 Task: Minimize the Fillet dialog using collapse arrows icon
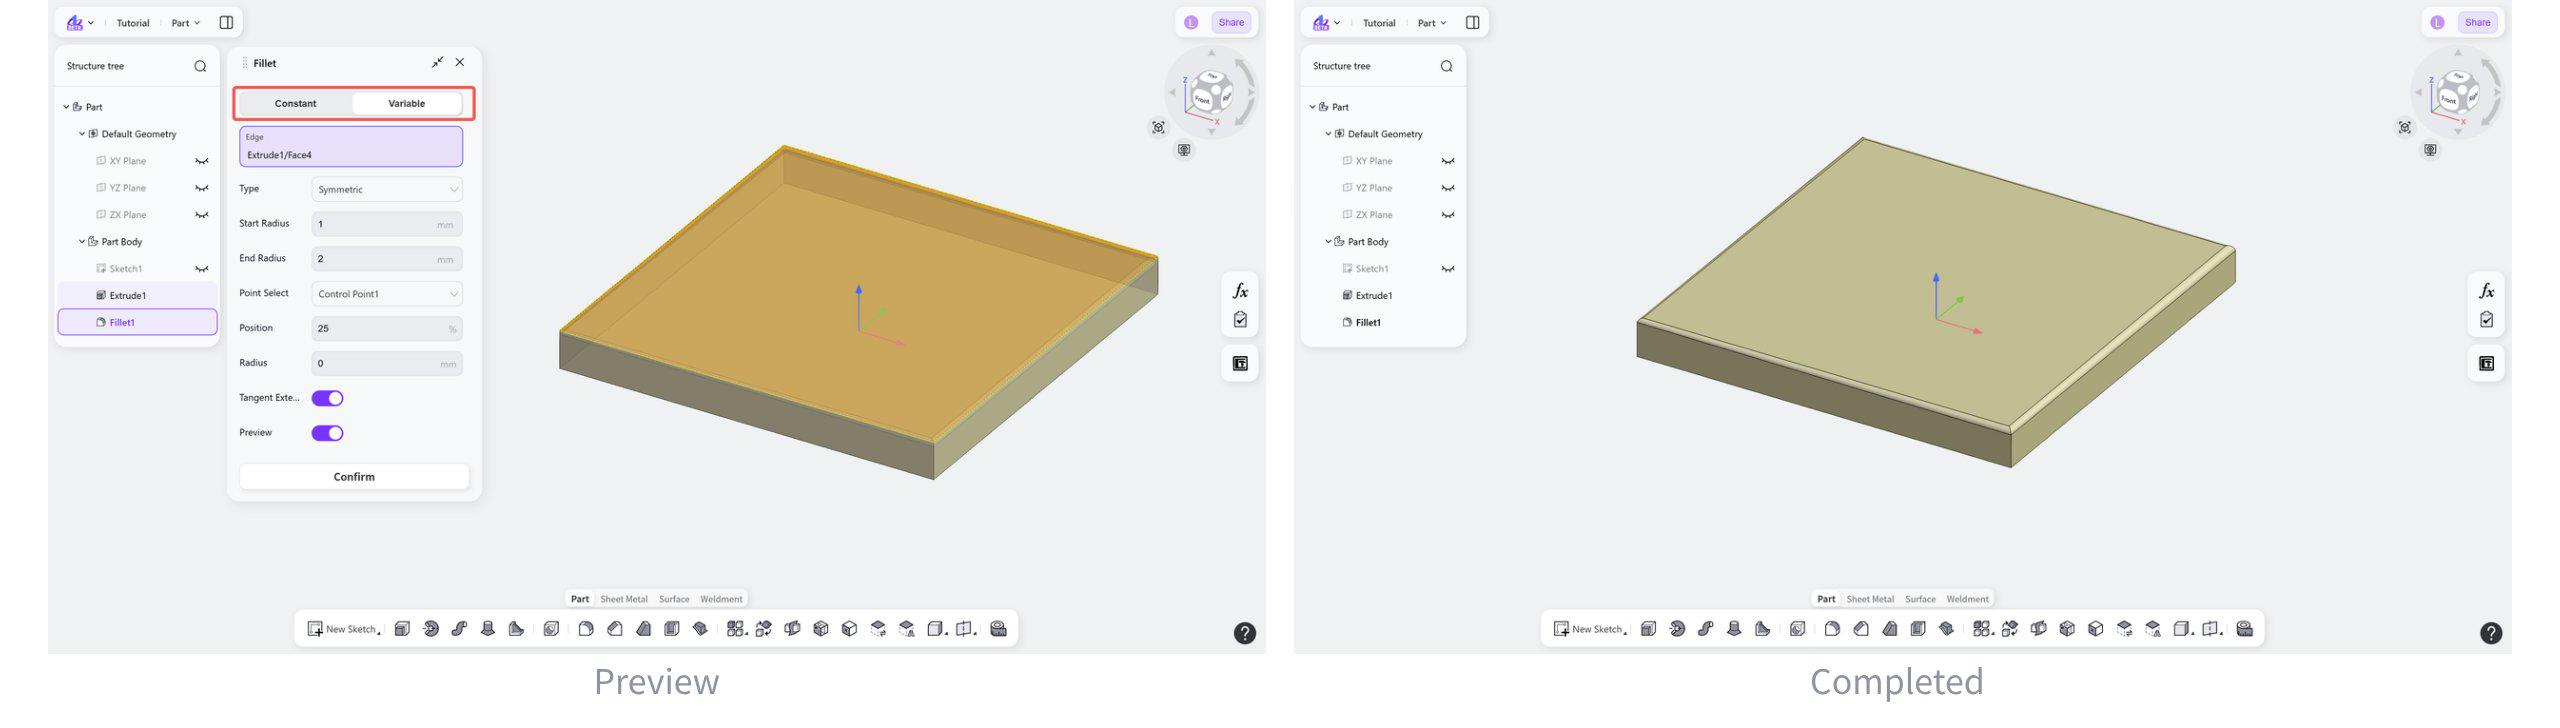437,62
